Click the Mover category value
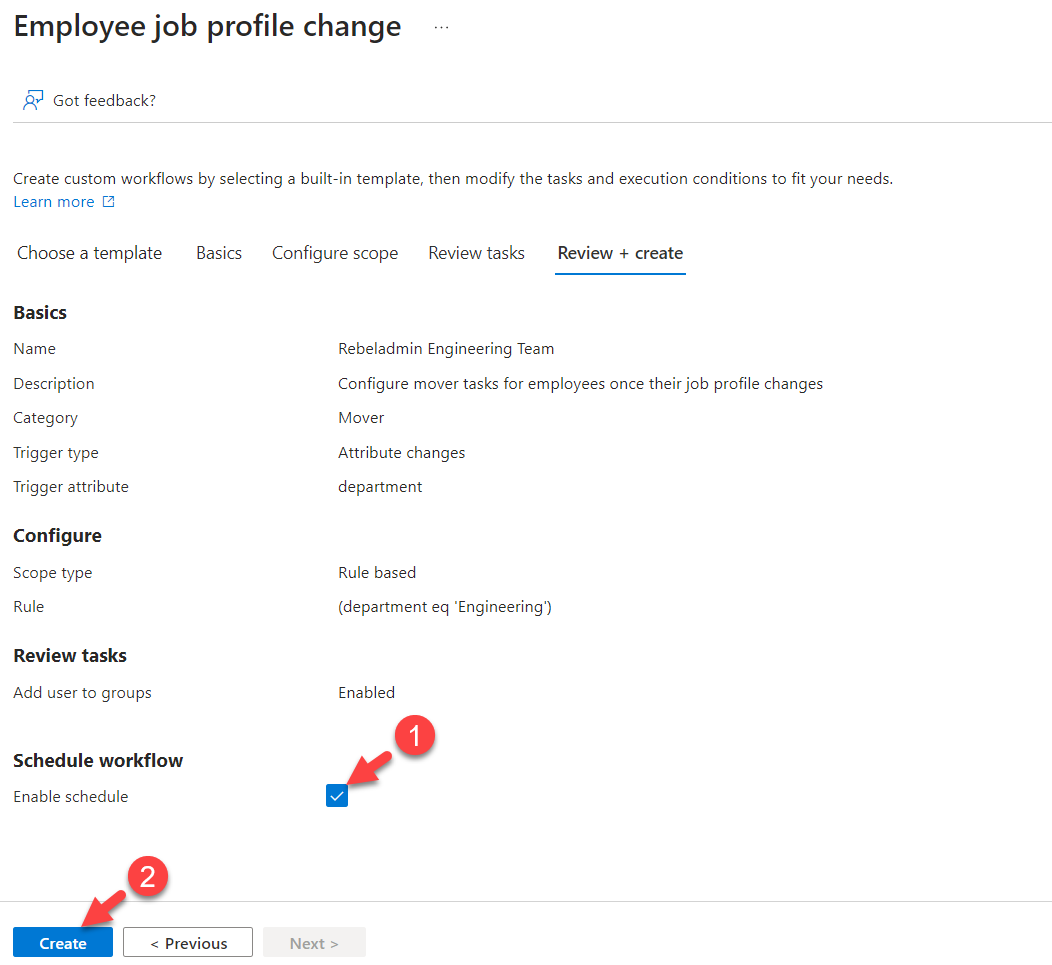Image resolution: width=1052 pixels, height=965 pixels. [361, 417]
